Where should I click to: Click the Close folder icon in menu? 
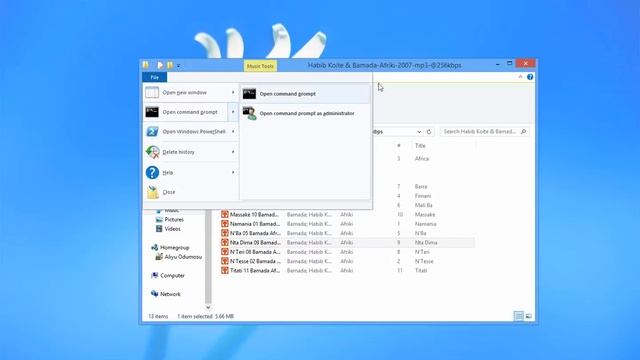click(x=153, y=192)
